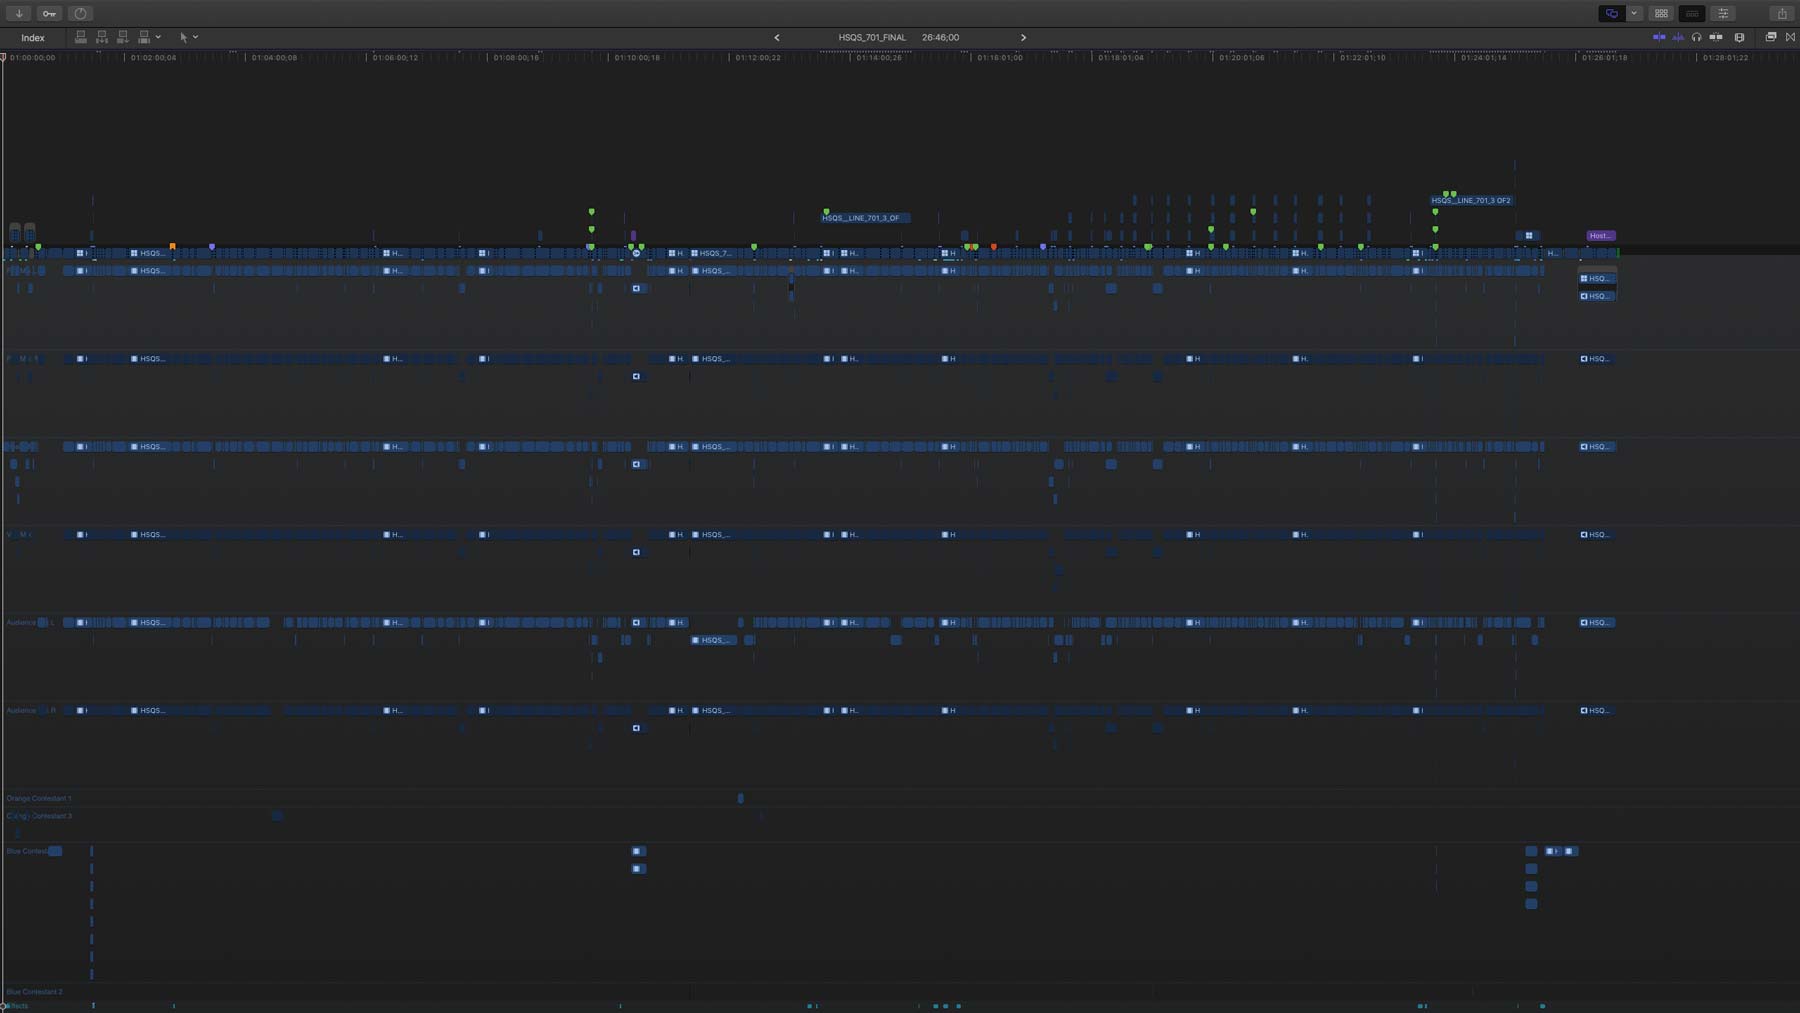Image resolution: width=1800 pixels, height=1013 pixels.
Task: Click the orange marker on primary storyline
Action: tap(172, 246)
